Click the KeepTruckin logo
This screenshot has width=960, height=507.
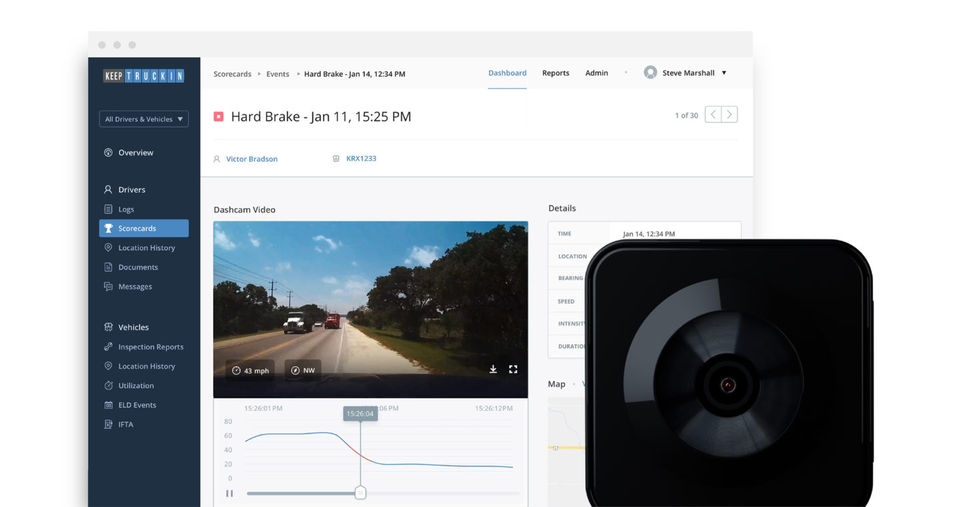[144, 76]
